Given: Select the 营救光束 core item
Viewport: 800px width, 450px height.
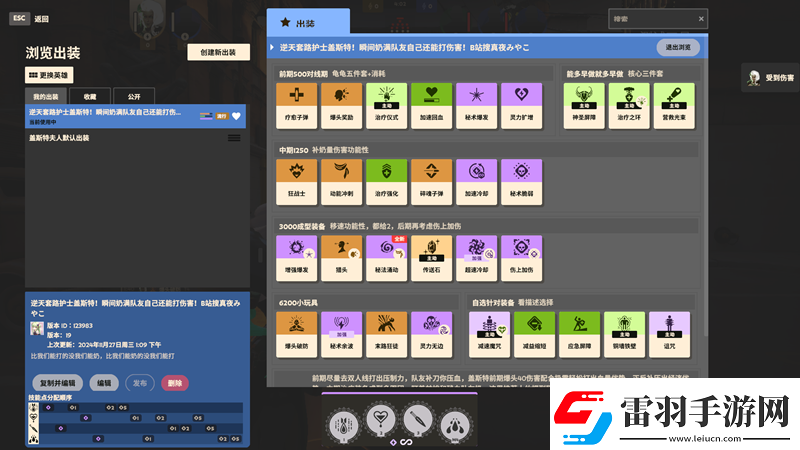Looking at the screenshot, I should 674,106.
